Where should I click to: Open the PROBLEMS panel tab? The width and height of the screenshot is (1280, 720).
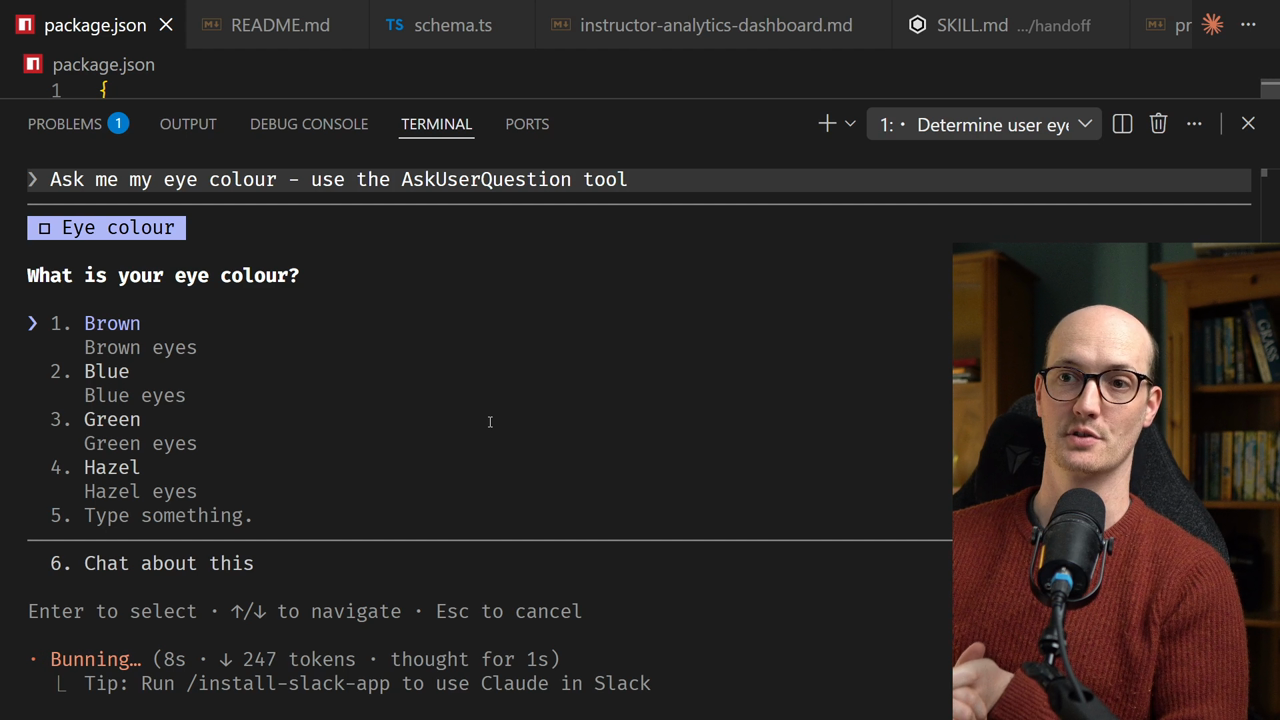(x=64, y=124)
